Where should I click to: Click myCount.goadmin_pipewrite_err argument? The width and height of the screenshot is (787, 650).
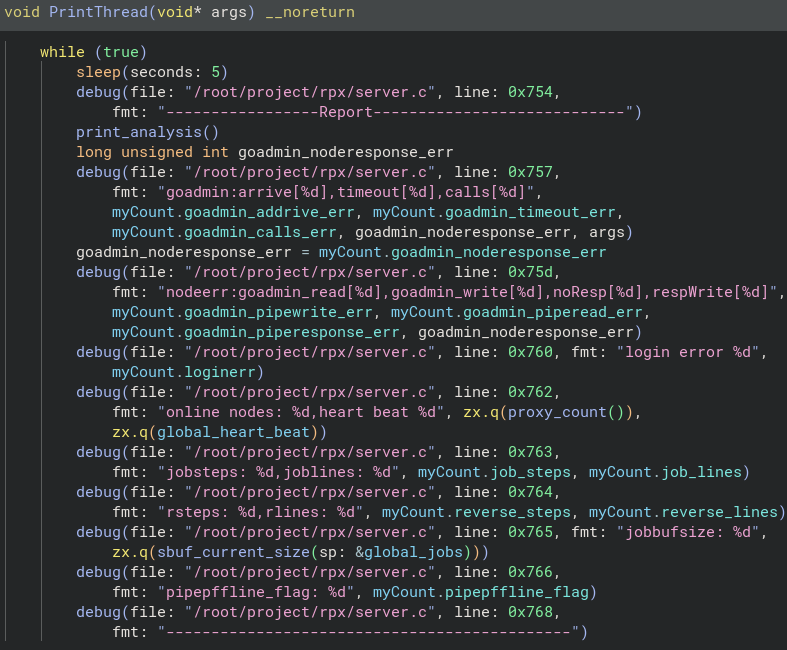pos(245,312)
